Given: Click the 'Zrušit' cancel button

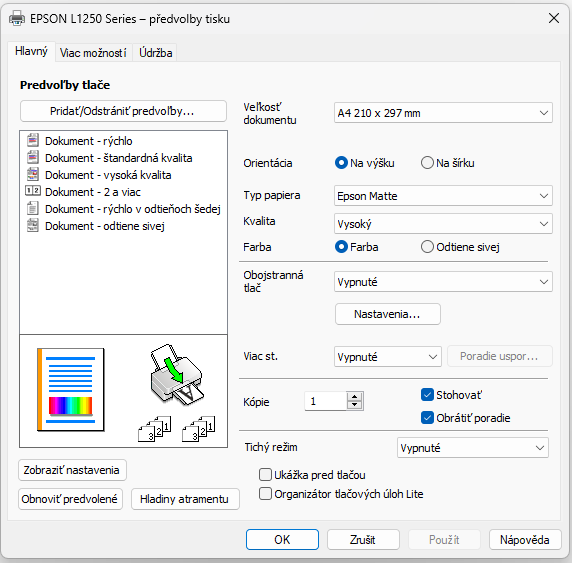Looking at the screenshot, I should click(x=363, y=539).
